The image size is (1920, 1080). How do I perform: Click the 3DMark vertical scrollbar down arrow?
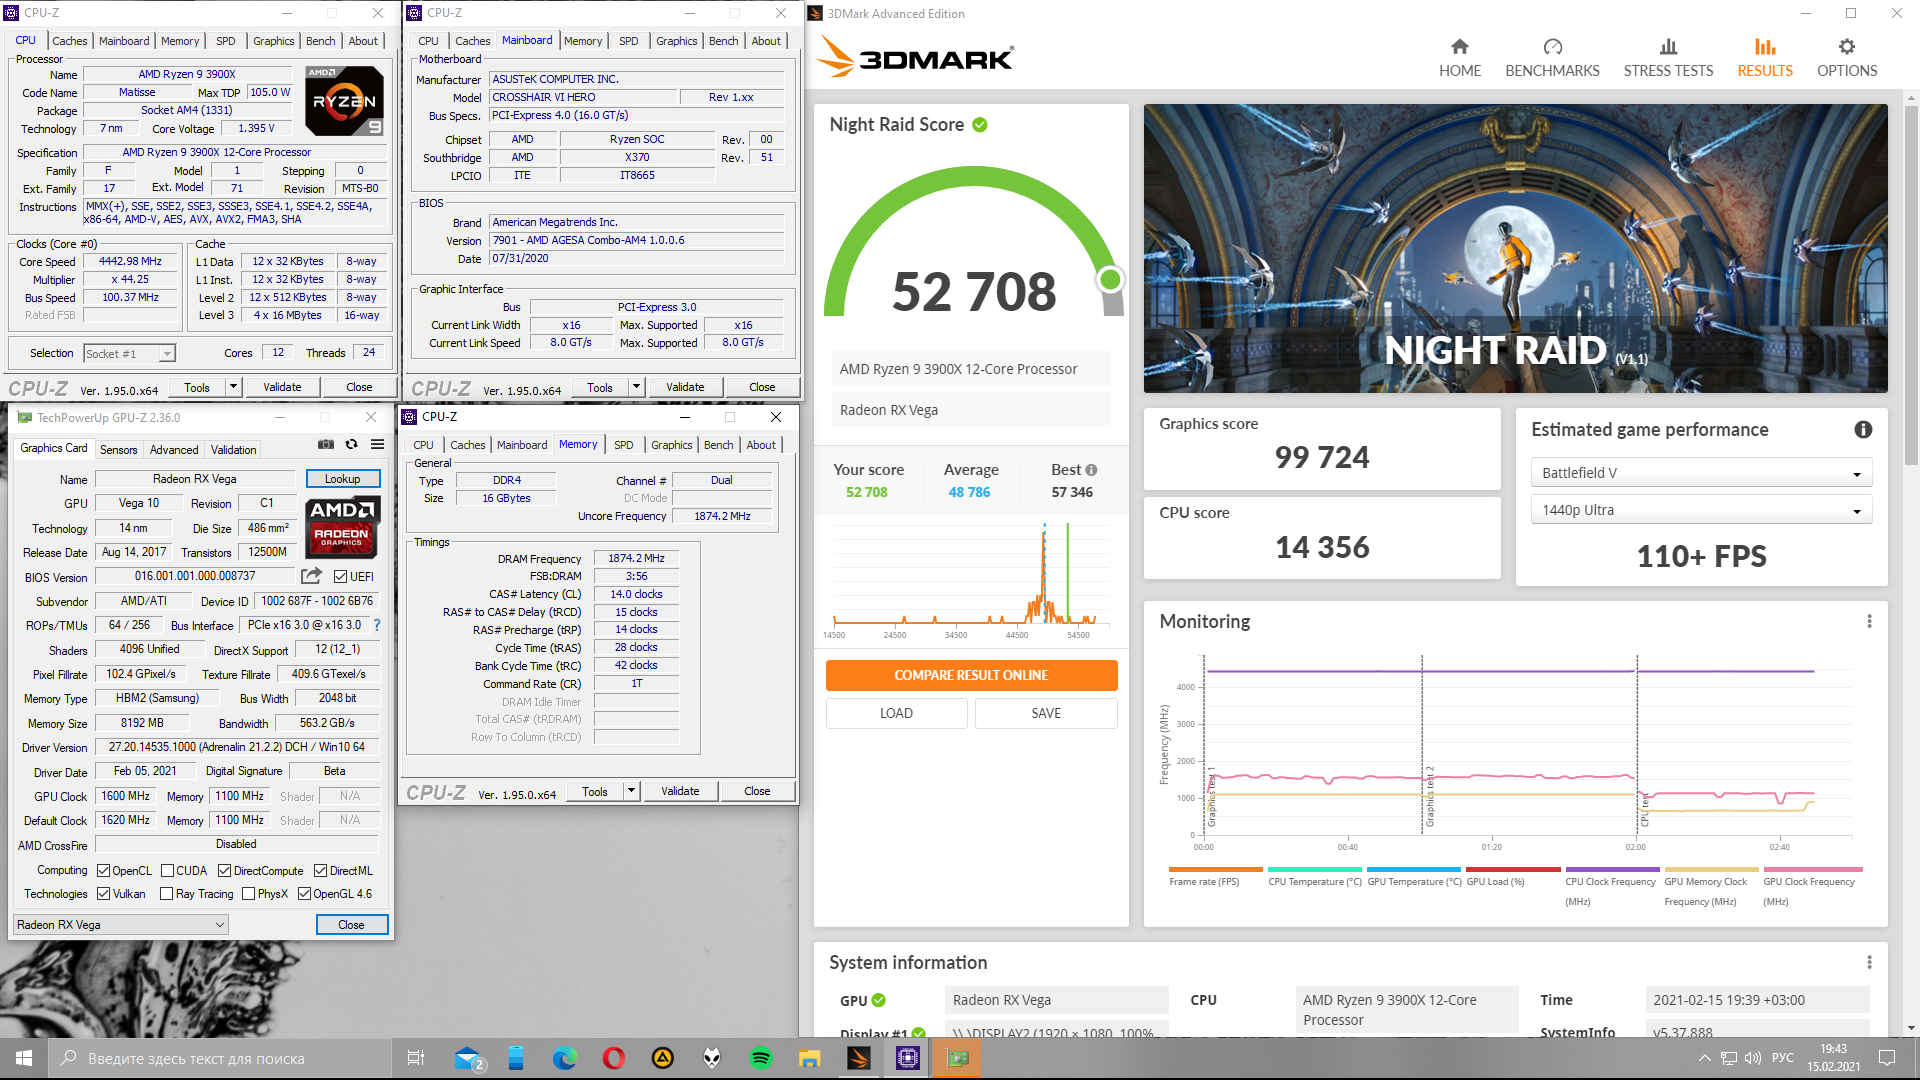(x=1911, y=1027)
